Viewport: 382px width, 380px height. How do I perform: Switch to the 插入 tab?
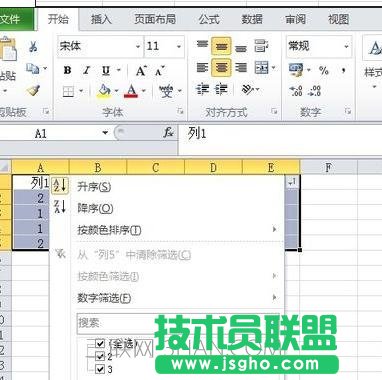[101, 19]
